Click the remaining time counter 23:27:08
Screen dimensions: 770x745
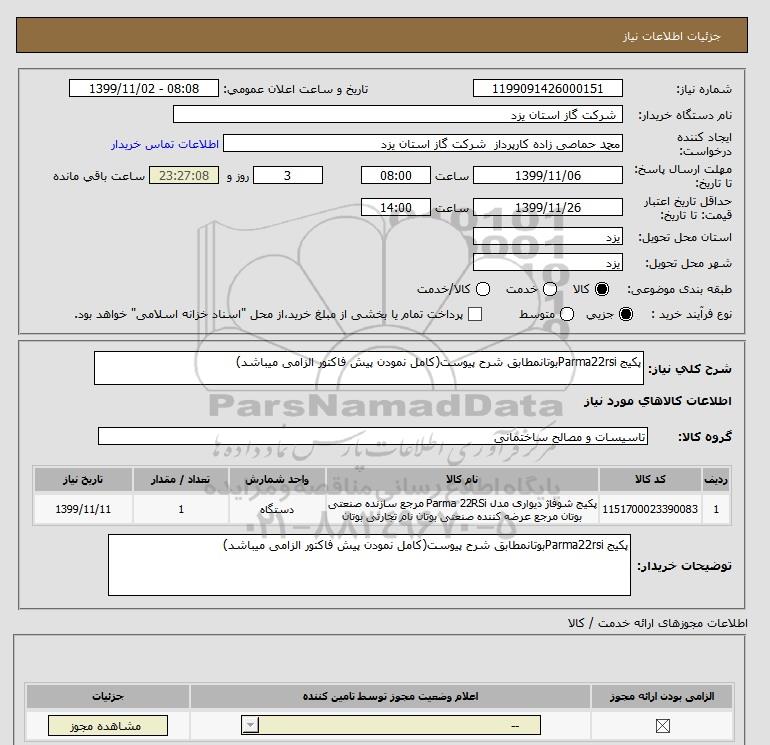point(184,175)
